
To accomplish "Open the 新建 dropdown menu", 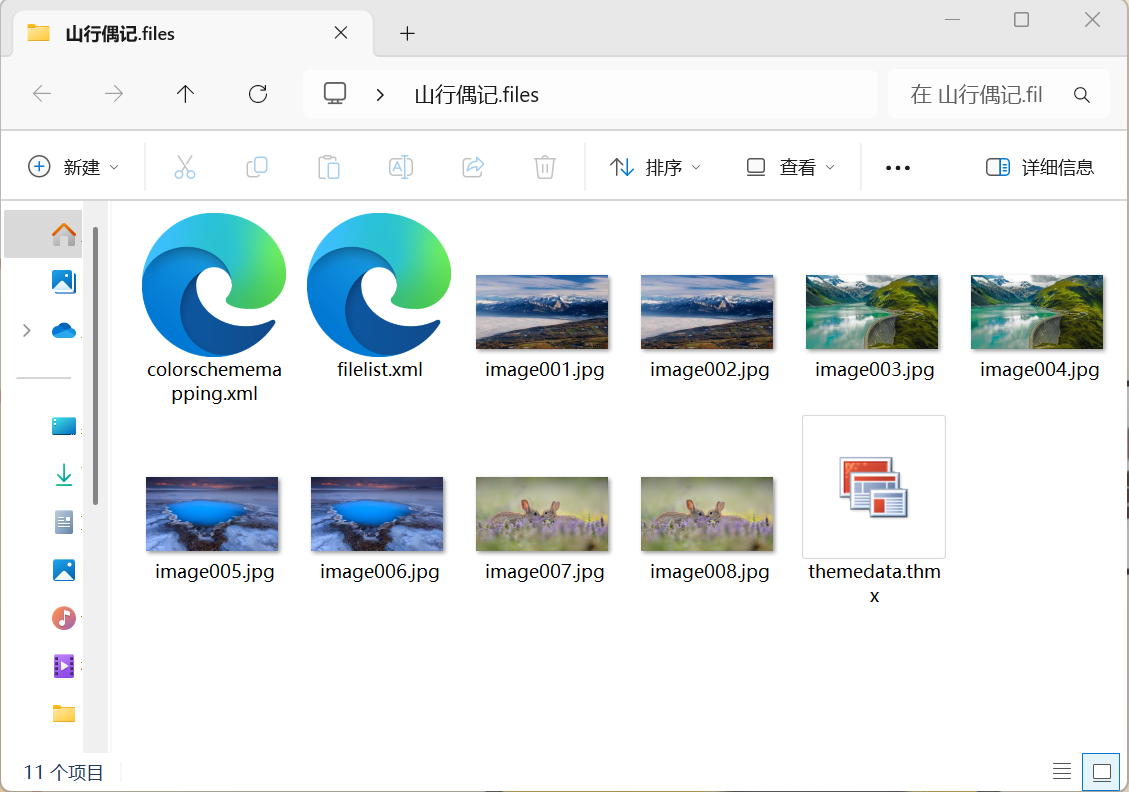I will click(75, 167).
